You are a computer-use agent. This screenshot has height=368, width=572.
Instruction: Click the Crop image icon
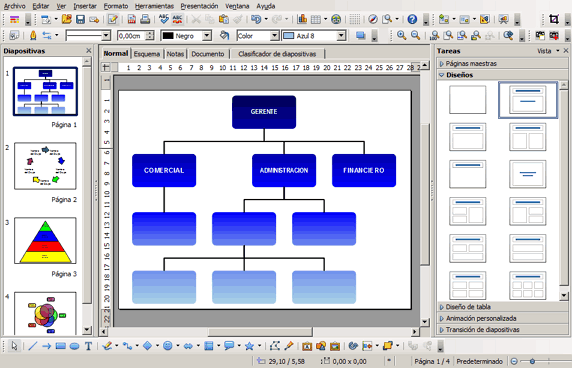554,19
